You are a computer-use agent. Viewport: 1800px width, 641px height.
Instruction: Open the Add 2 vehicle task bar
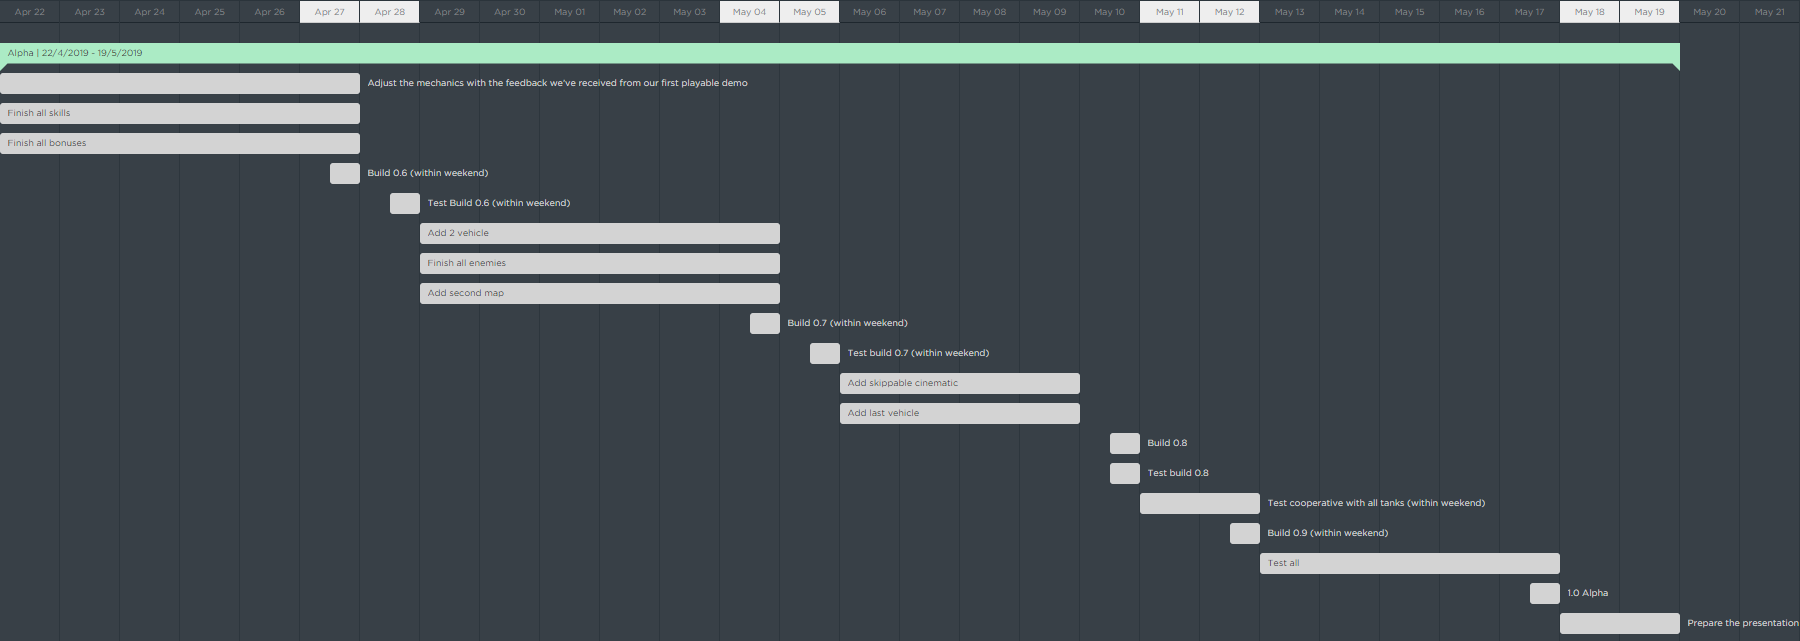click(600, 233)
